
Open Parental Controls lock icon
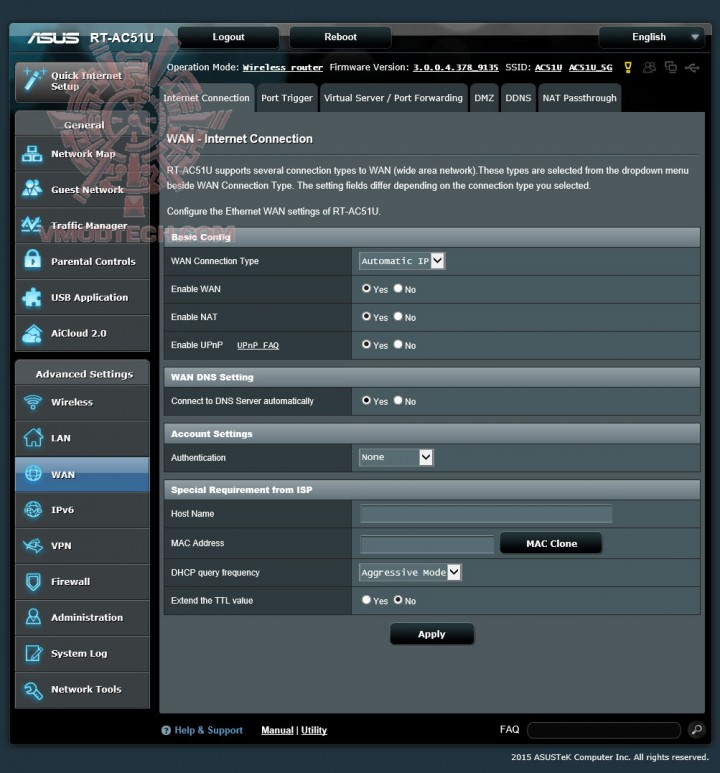33,260
